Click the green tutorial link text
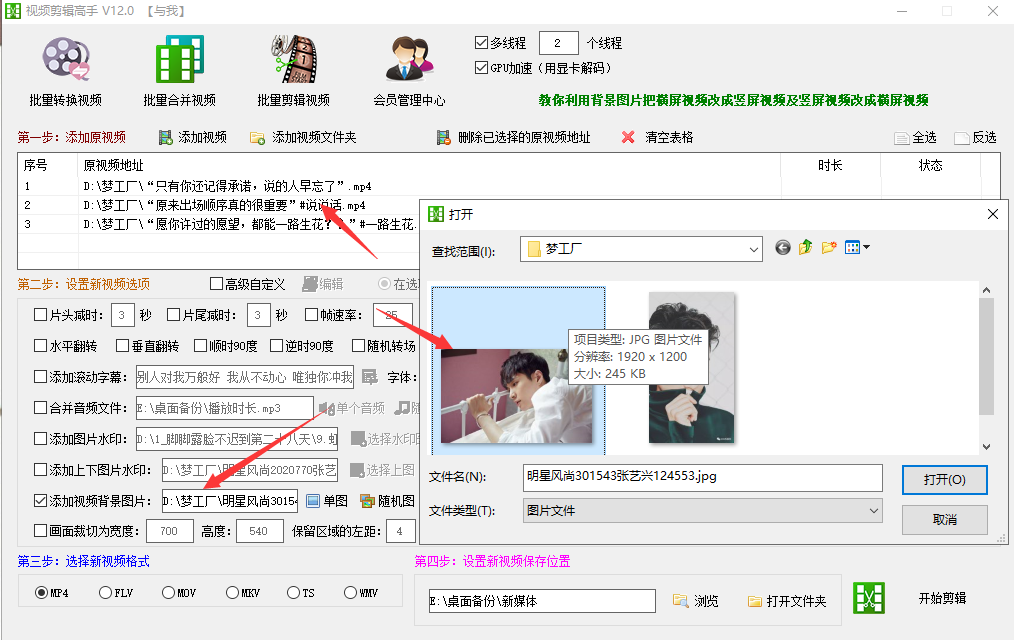Viewport: 1014px width, 640px height. [x=733, y=100]
